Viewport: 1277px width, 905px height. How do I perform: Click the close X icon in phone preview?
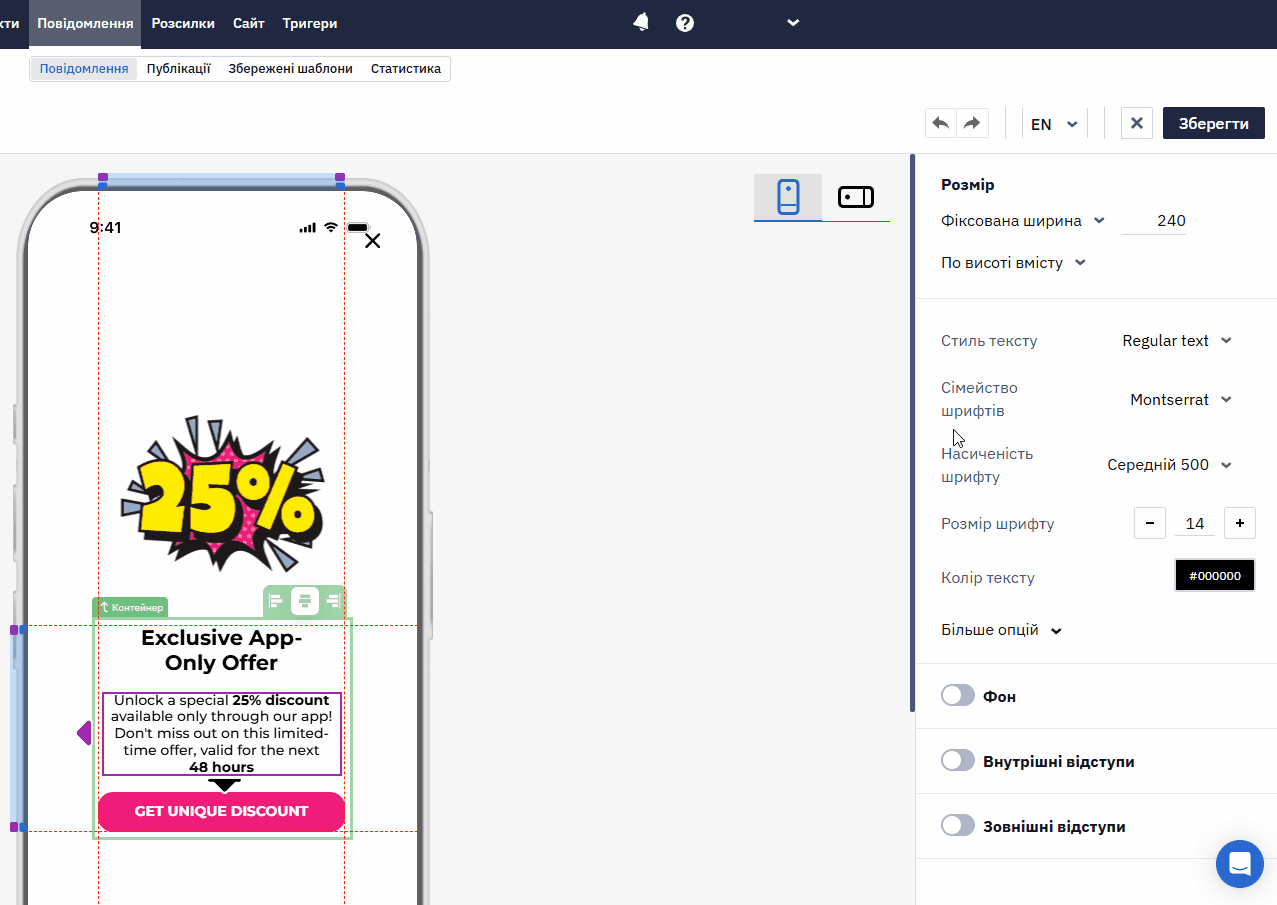[x=373, y=241]
